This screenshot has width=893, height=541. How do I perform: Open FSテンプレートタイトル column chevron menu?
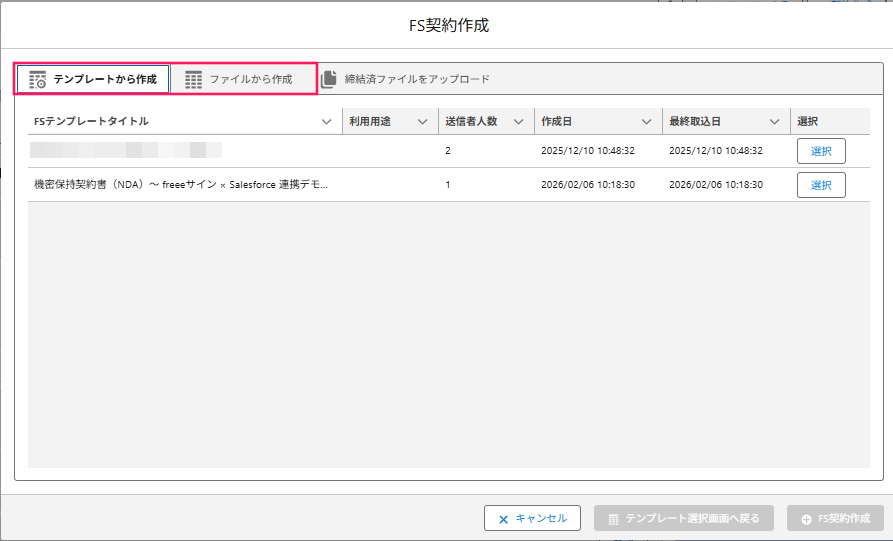[x=326, y=121]
